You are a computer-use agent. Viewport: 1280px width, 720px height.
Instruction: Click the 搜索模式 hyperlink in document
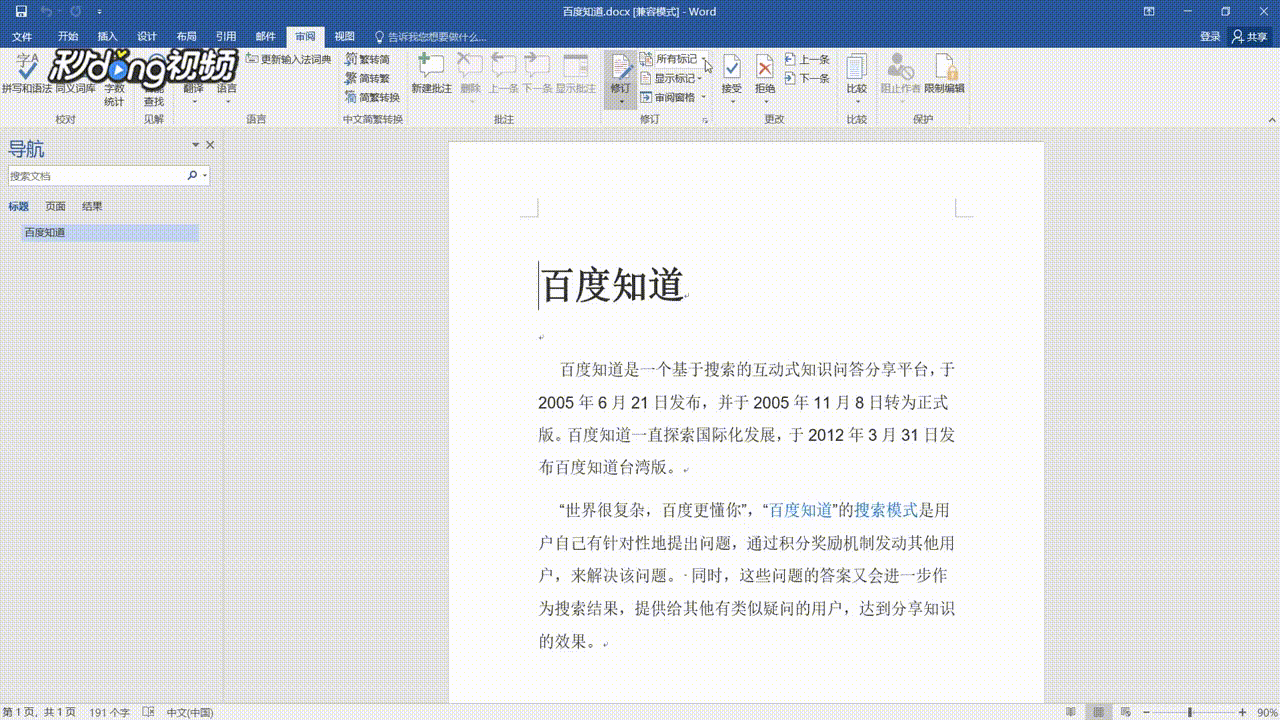(886, 510)
